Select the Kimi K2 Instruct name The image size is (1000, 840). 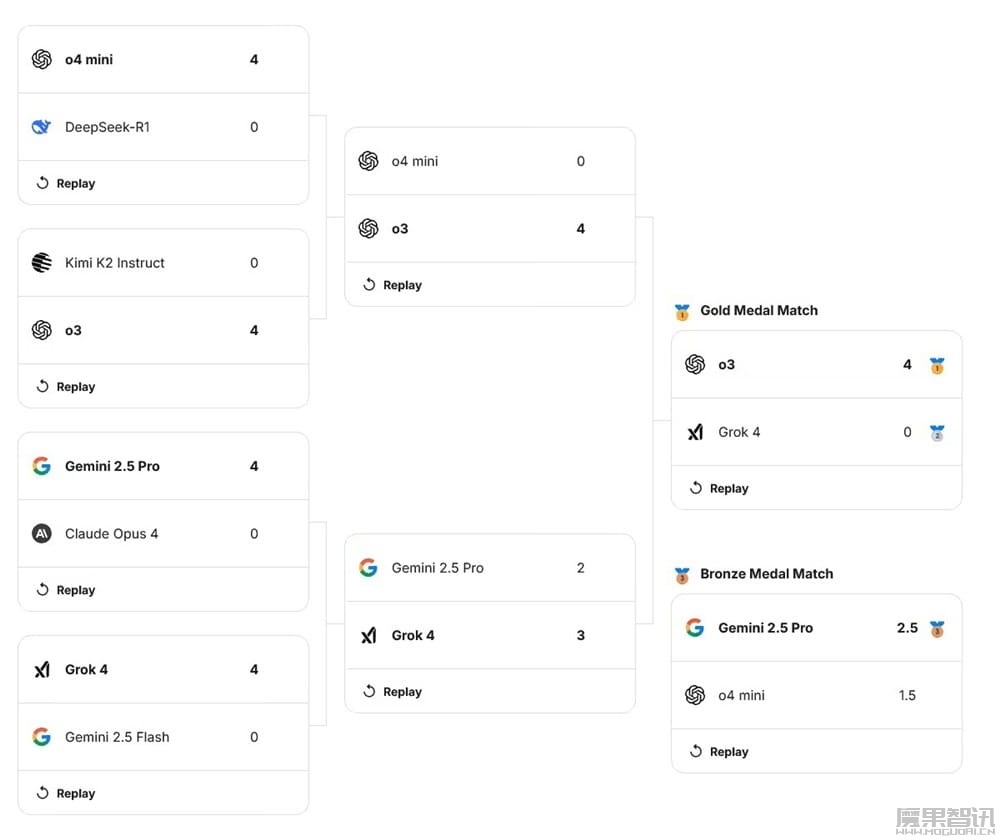coord(115,263)
